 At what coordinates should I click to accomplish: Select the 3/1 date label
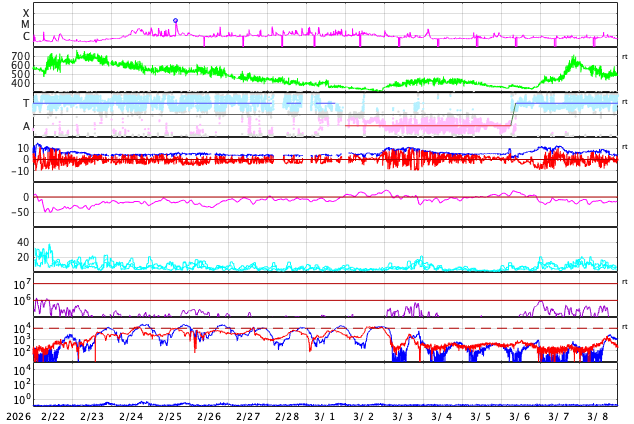tap(326, 416)
